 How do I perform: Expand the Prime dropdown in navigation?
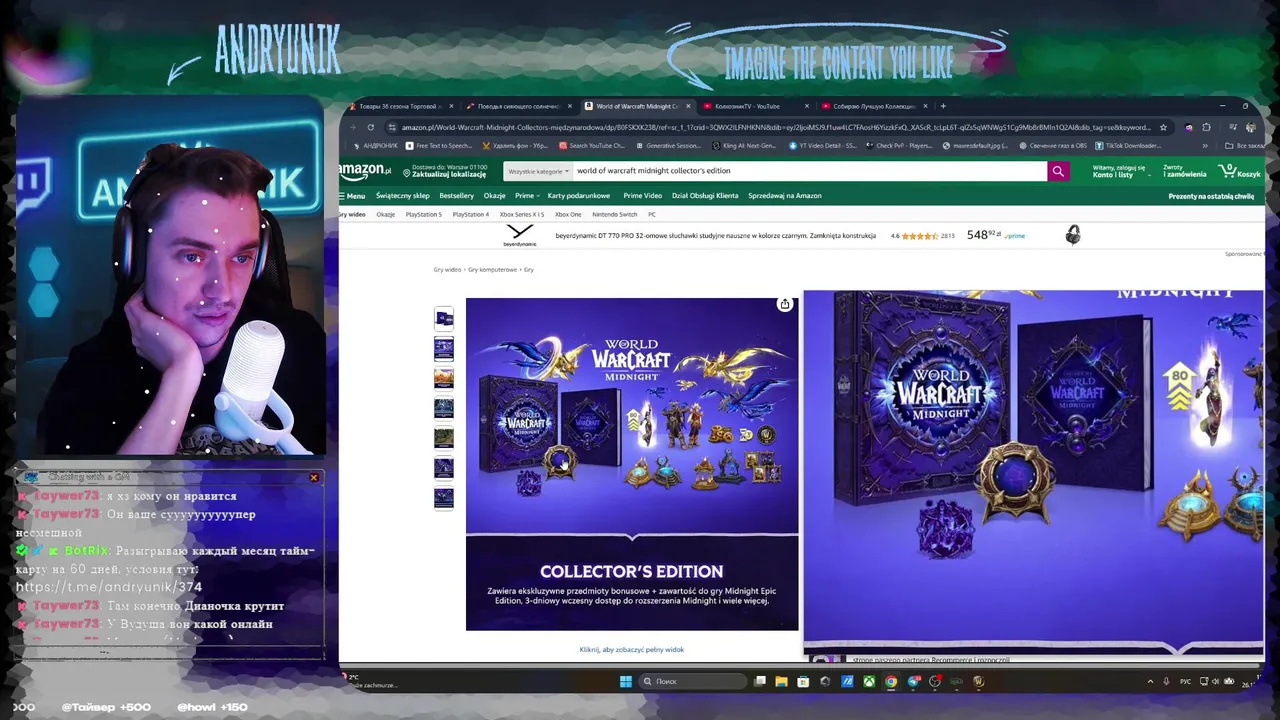pos(526,196)
